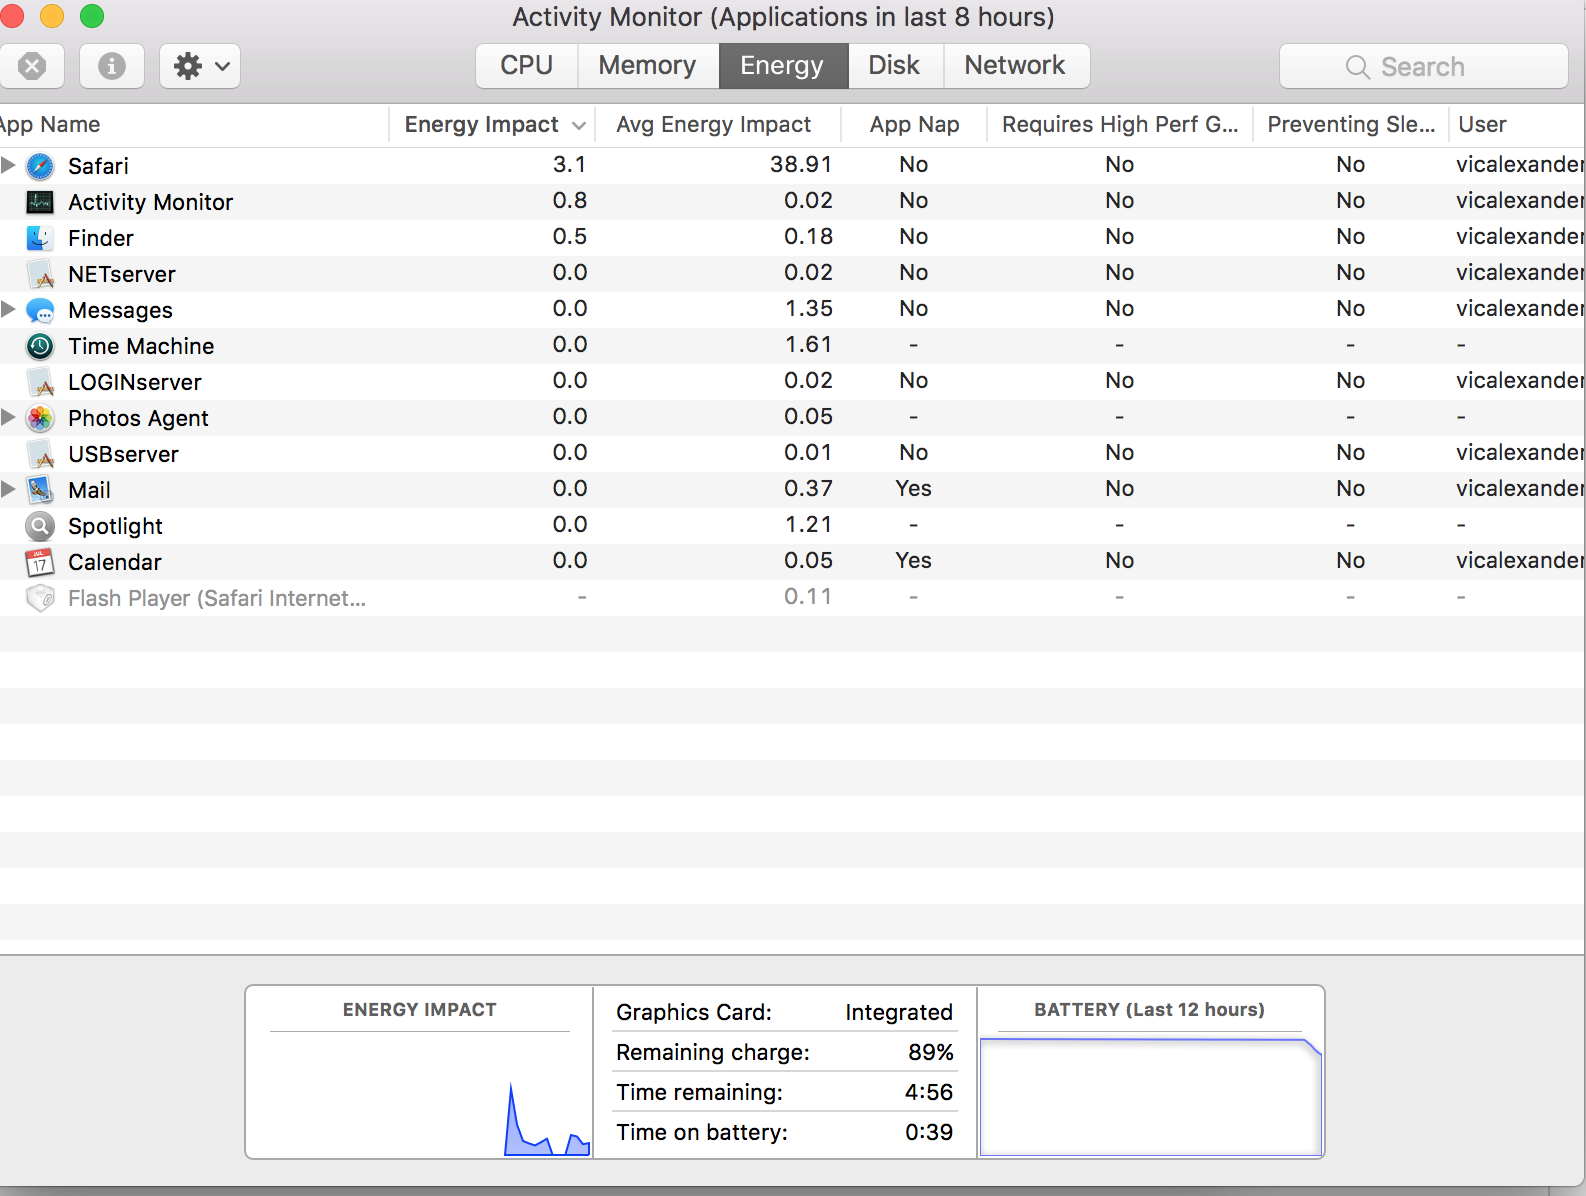Select the Finder row name
This screenshot has height=1196, width=1586.
click(x=100, y=238)
